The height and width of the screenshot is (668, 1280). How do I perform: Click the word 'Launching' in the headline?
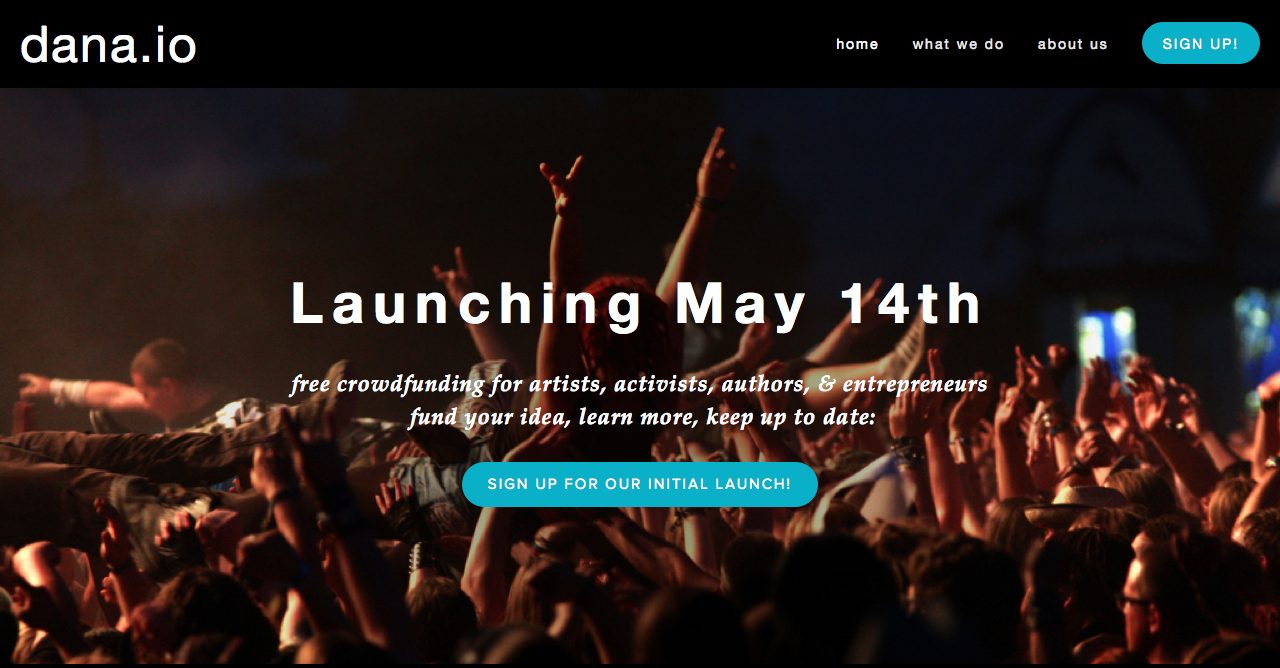click(468, 304)
